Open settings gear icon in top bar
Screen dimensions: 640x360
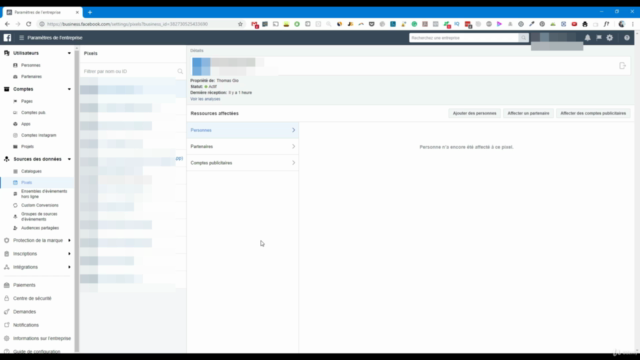[x=610, y=38]
